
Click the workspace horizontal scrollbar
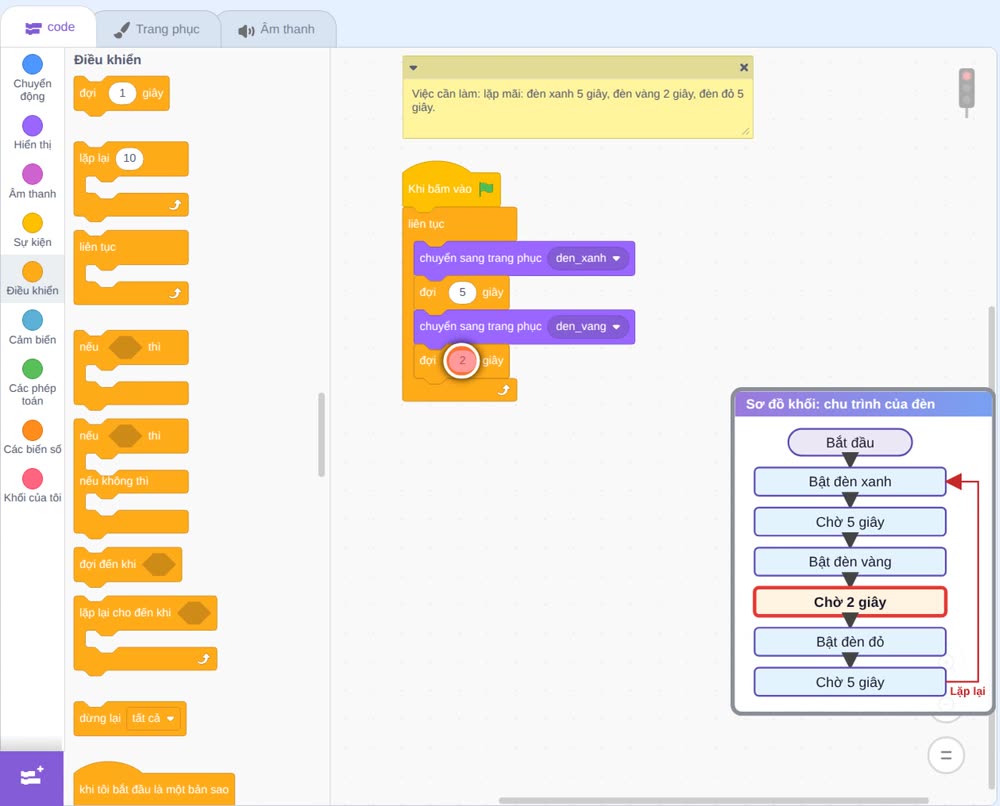click(x=713, y=800)
